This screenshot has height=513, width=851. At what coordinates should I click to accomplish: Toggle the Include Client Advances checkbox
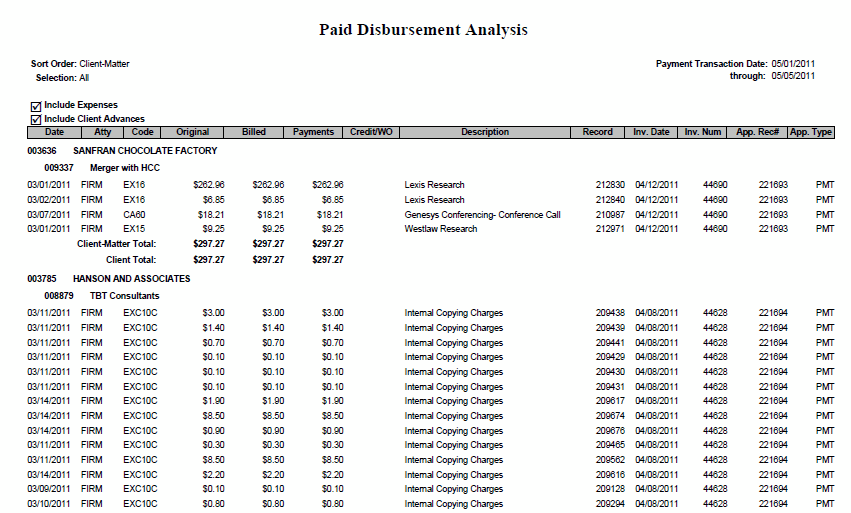point(36,120)
